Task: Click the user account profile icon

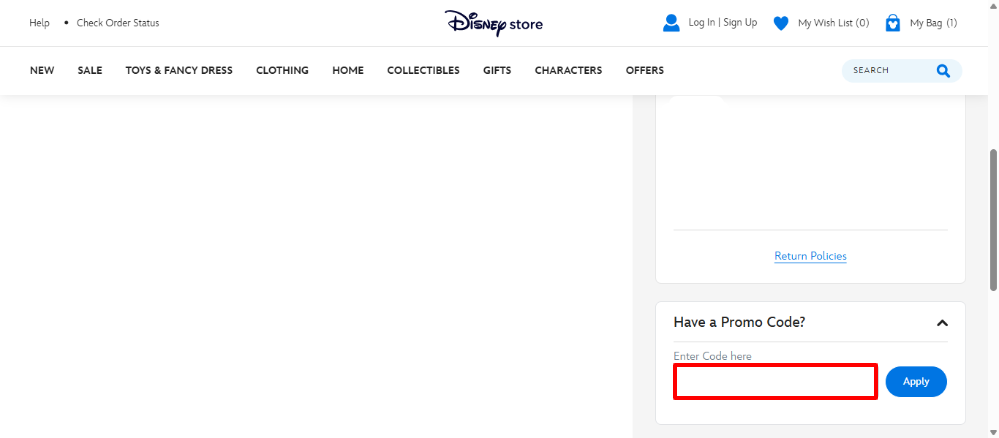Action: point(671,23)
